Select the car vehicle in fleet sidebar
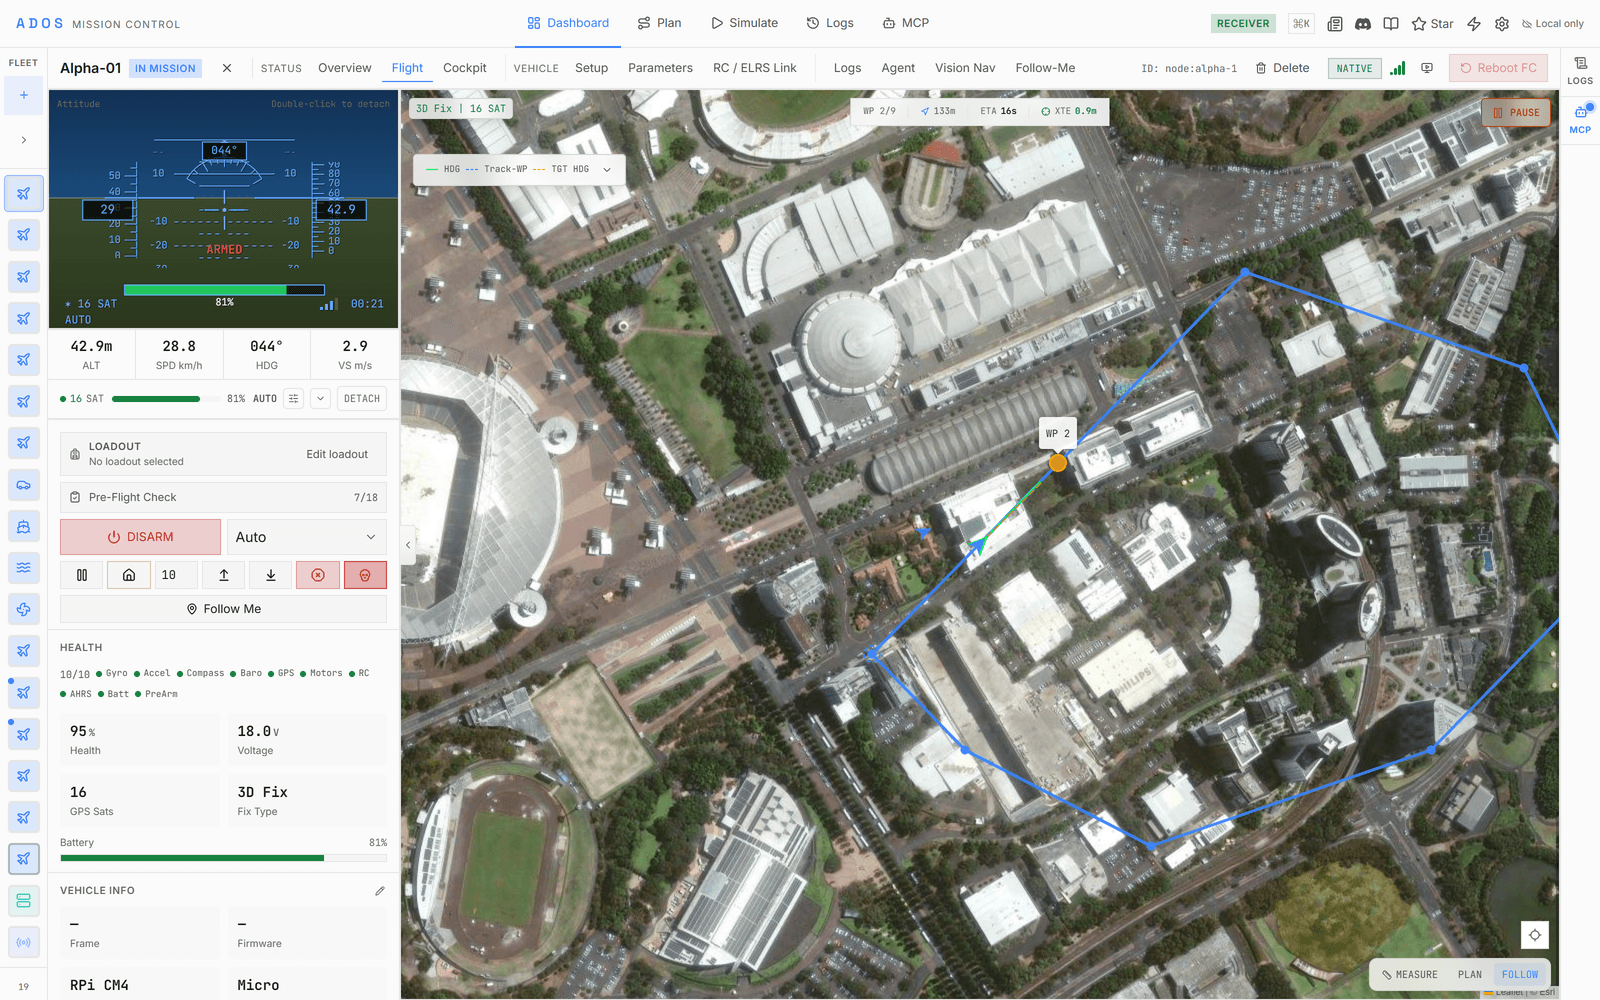The width and height of the screenshot is (1600, 1000). (x=23, y=485)
